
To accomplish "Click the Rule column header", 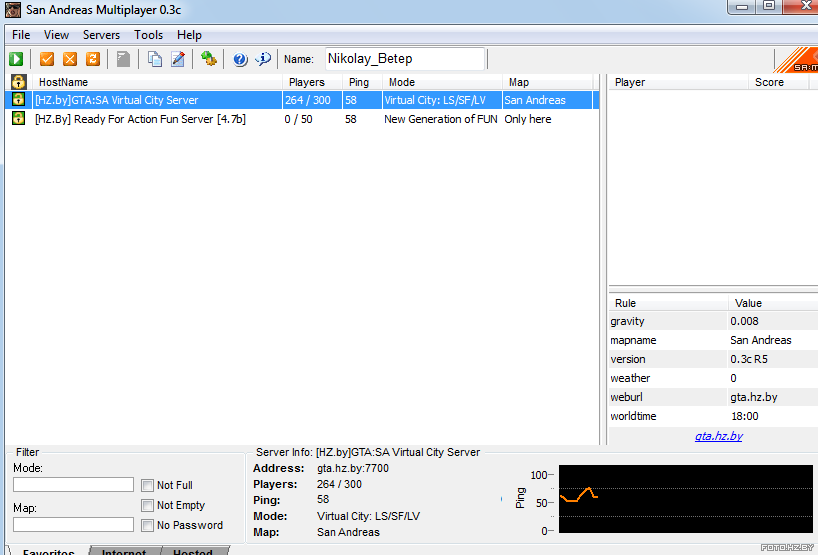I will point(668,303).
